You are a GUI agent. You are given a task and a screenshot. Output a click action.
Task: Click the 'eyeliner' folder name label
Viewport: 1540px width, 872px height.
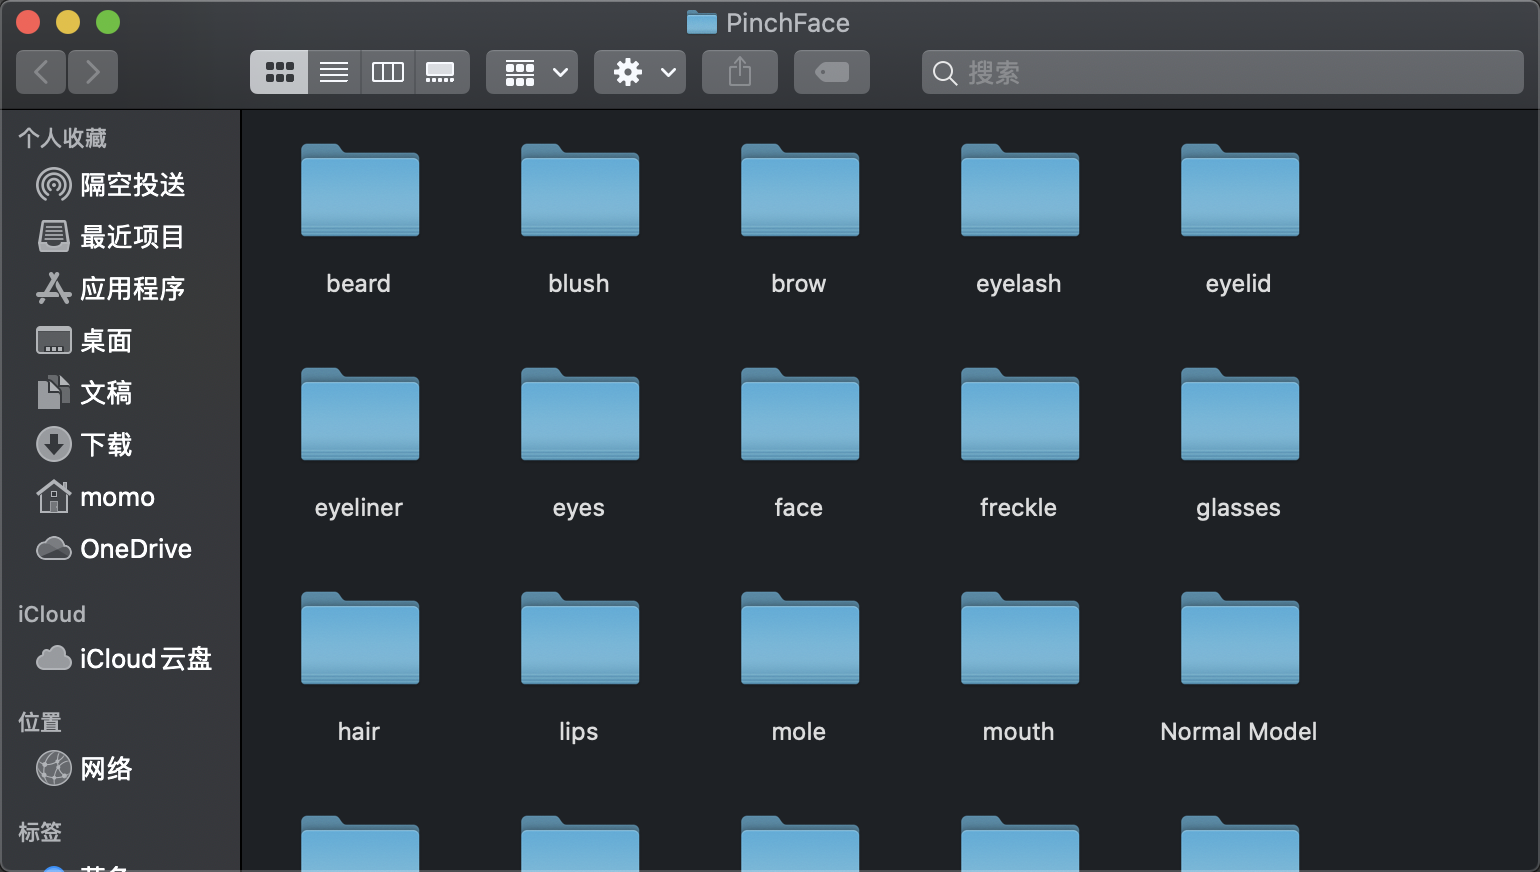coord(359,508)
